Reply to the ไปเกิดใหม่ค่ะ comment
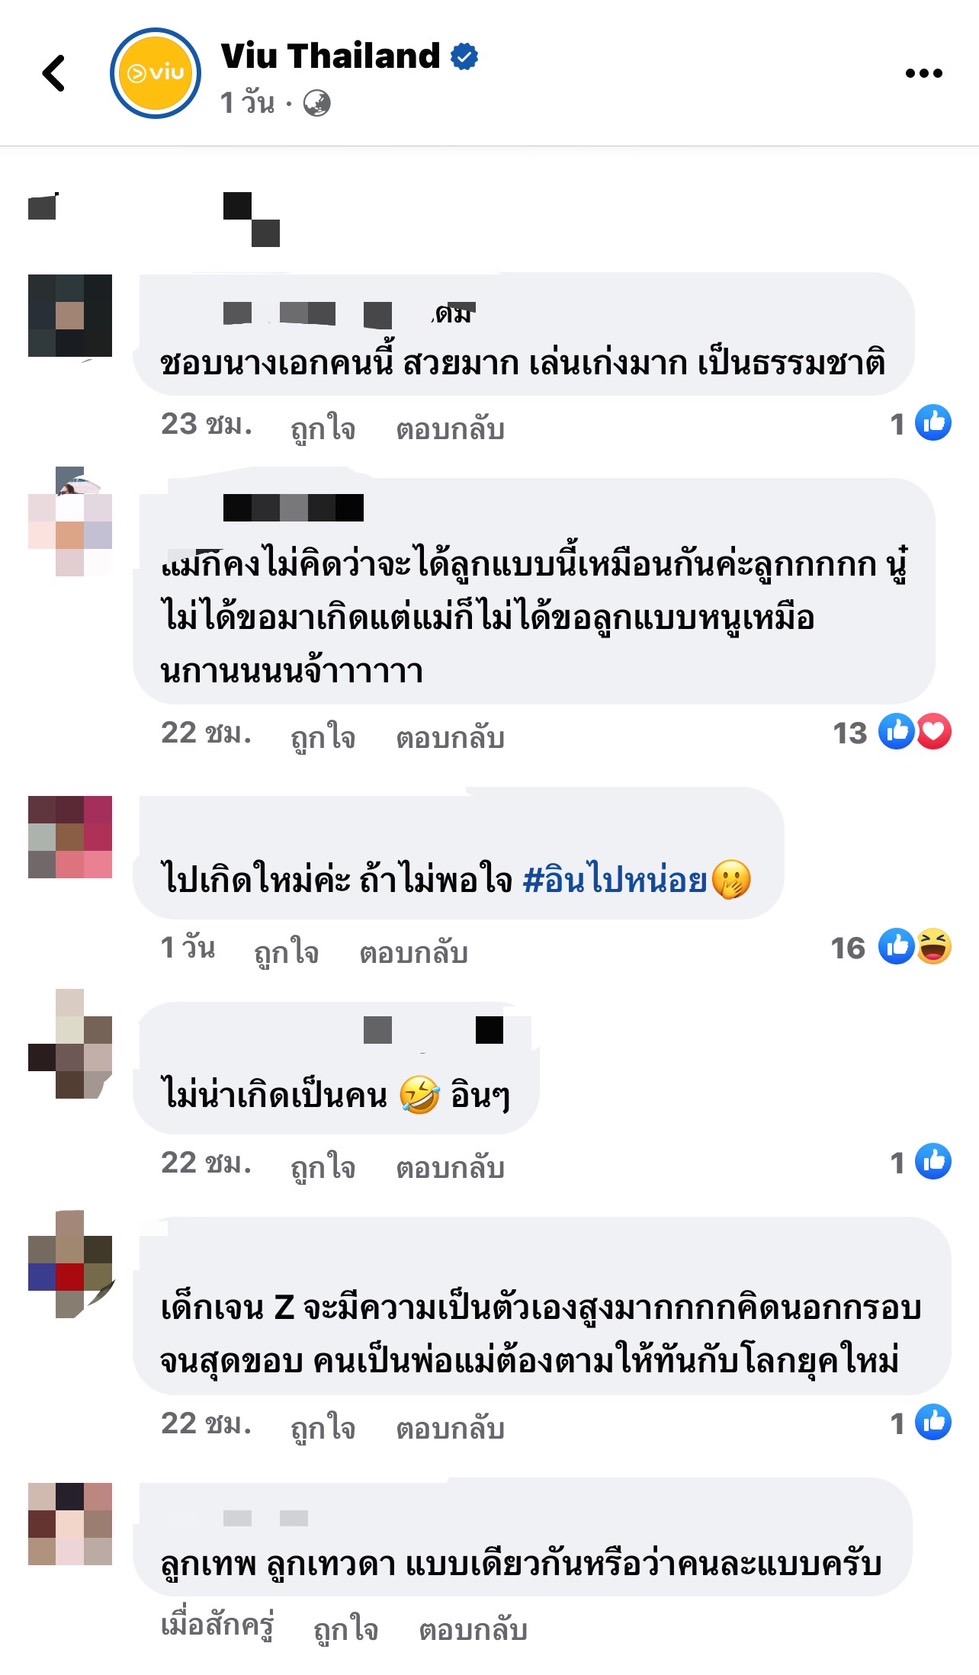Viewport: 979px width, 1675px height. (414, 952)
